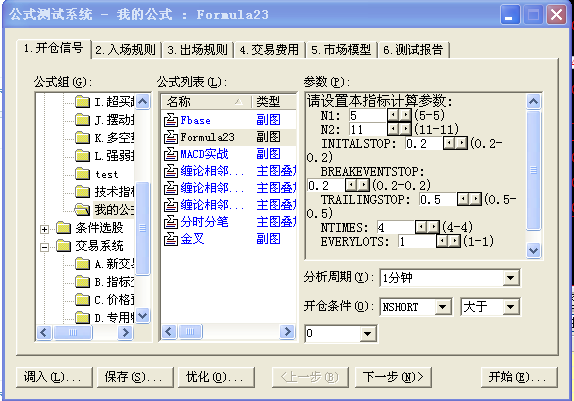The image size is (574, 401).
Task: Open the 大于 comparison dropdown
Action: pyautogui.click(x=511, y=307)
